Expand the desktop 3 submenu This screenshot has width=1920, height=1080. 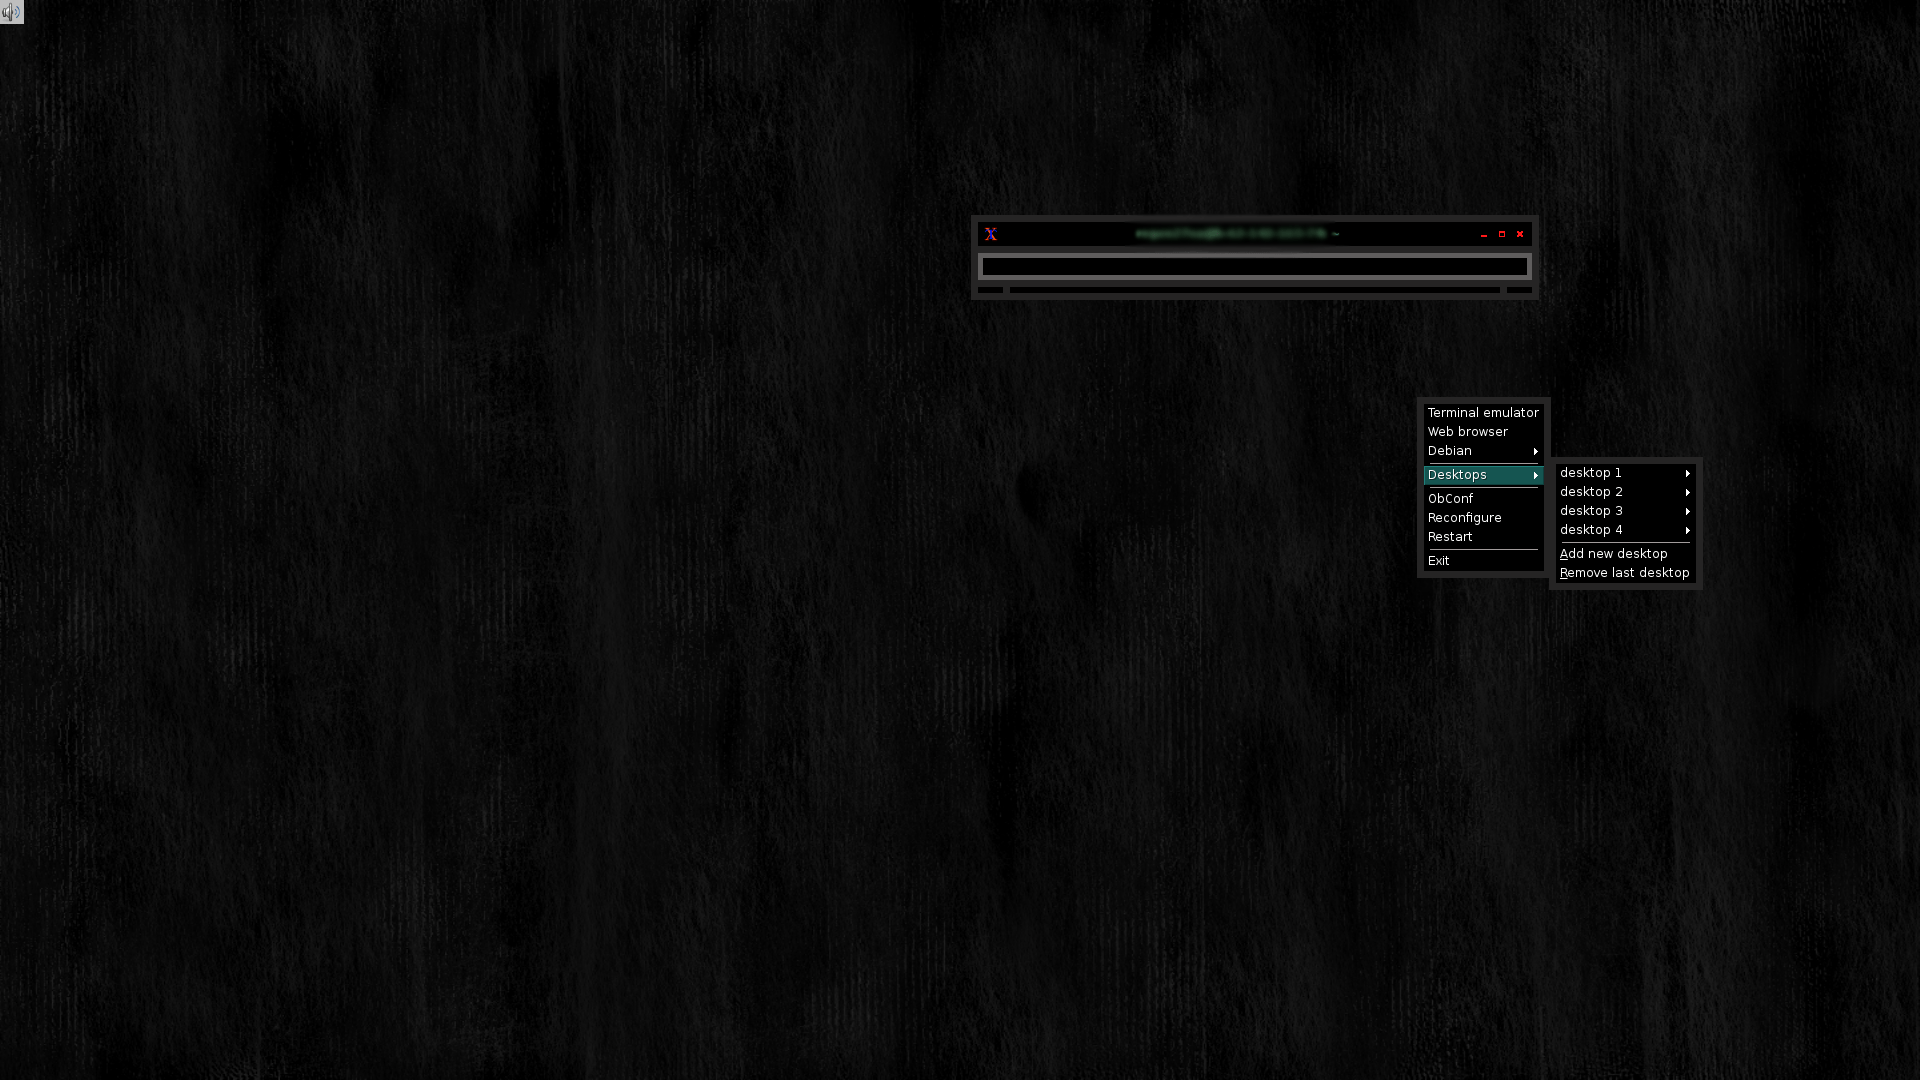(x=1625, y=511)
